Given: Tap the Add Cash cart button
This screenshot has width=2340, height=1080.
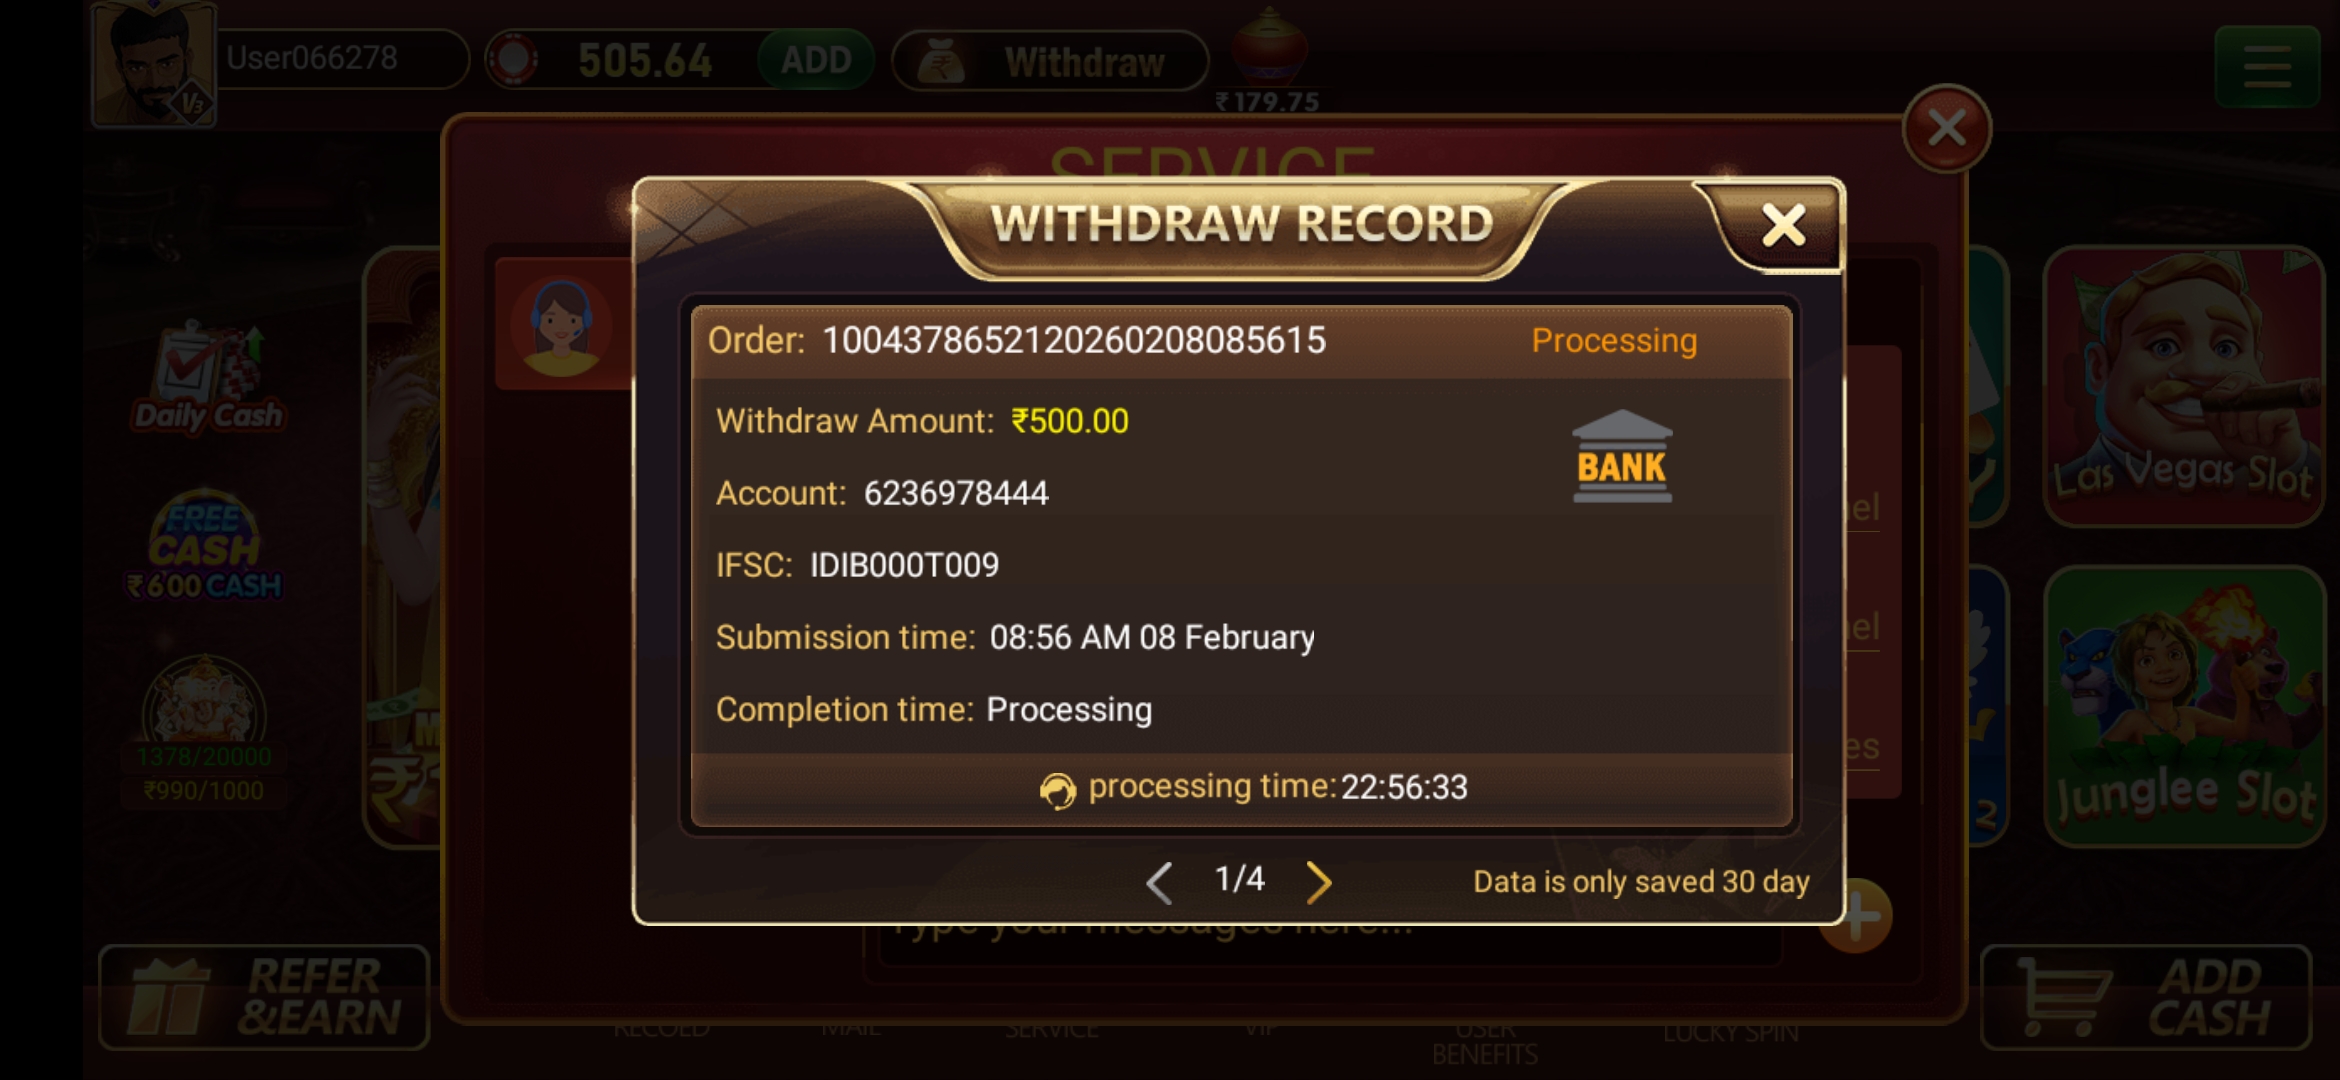Looking at the screenshot, I should [2145, 997].
